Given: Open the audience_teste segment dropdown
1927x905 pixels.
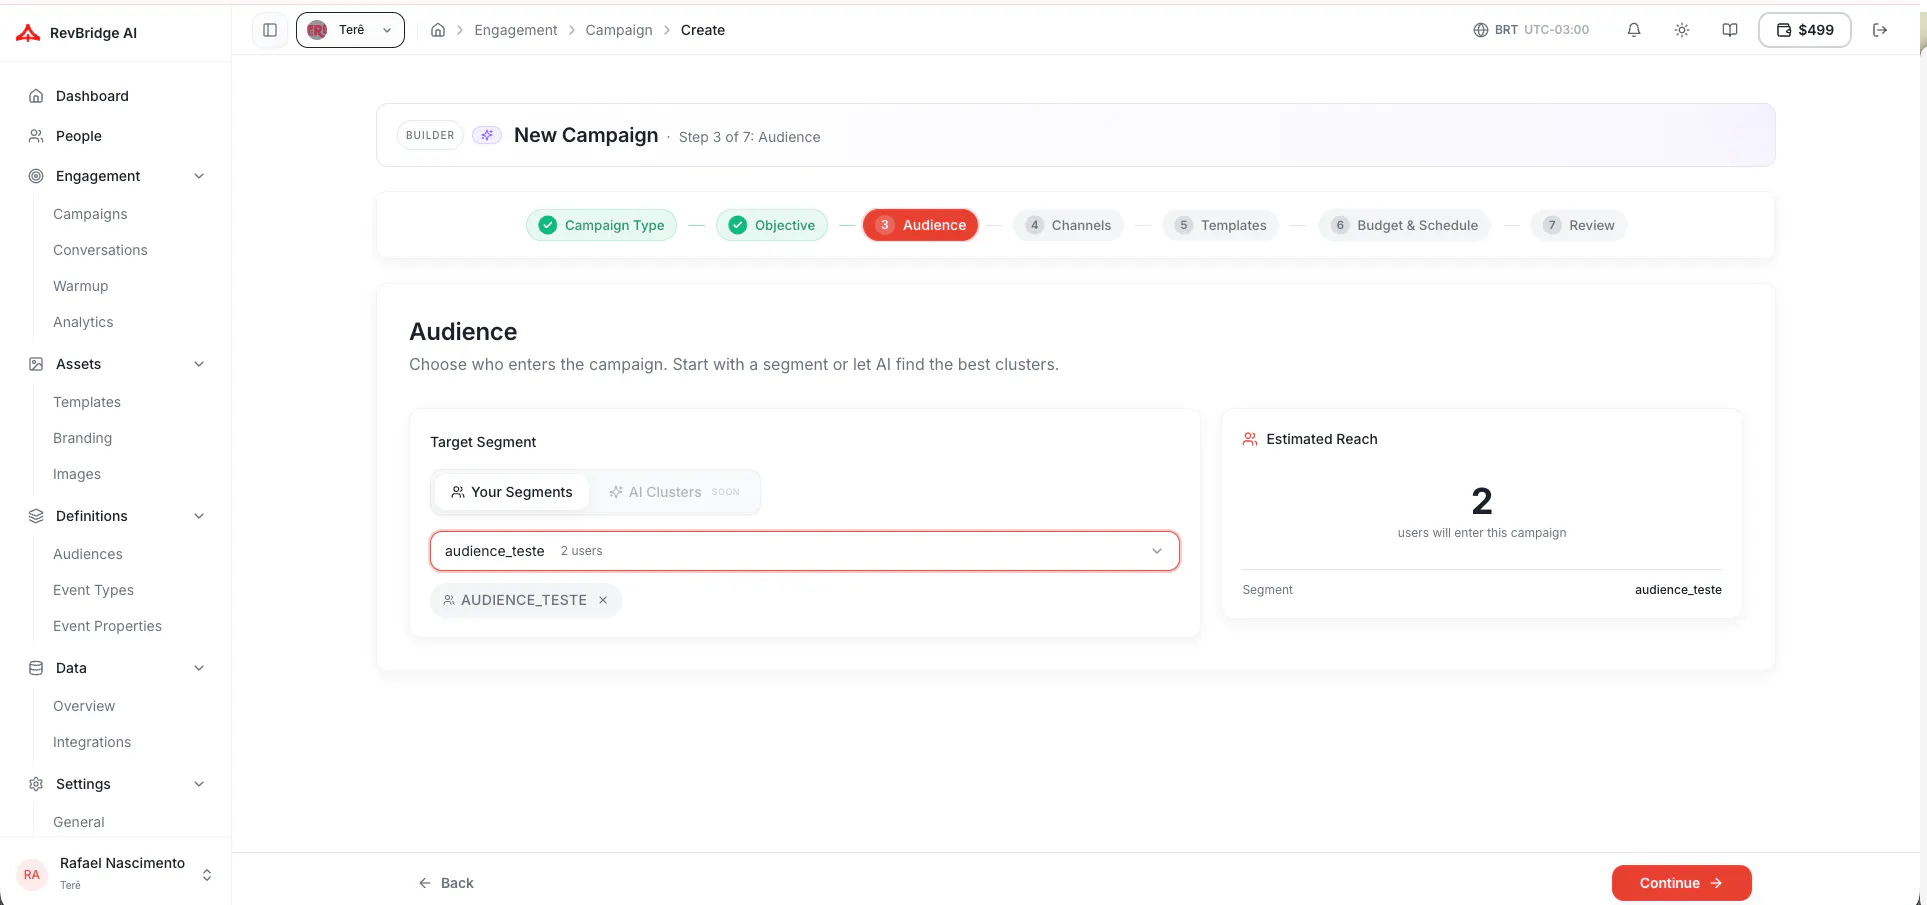Looking at the screenshot, I should click(x=805, y=551).
